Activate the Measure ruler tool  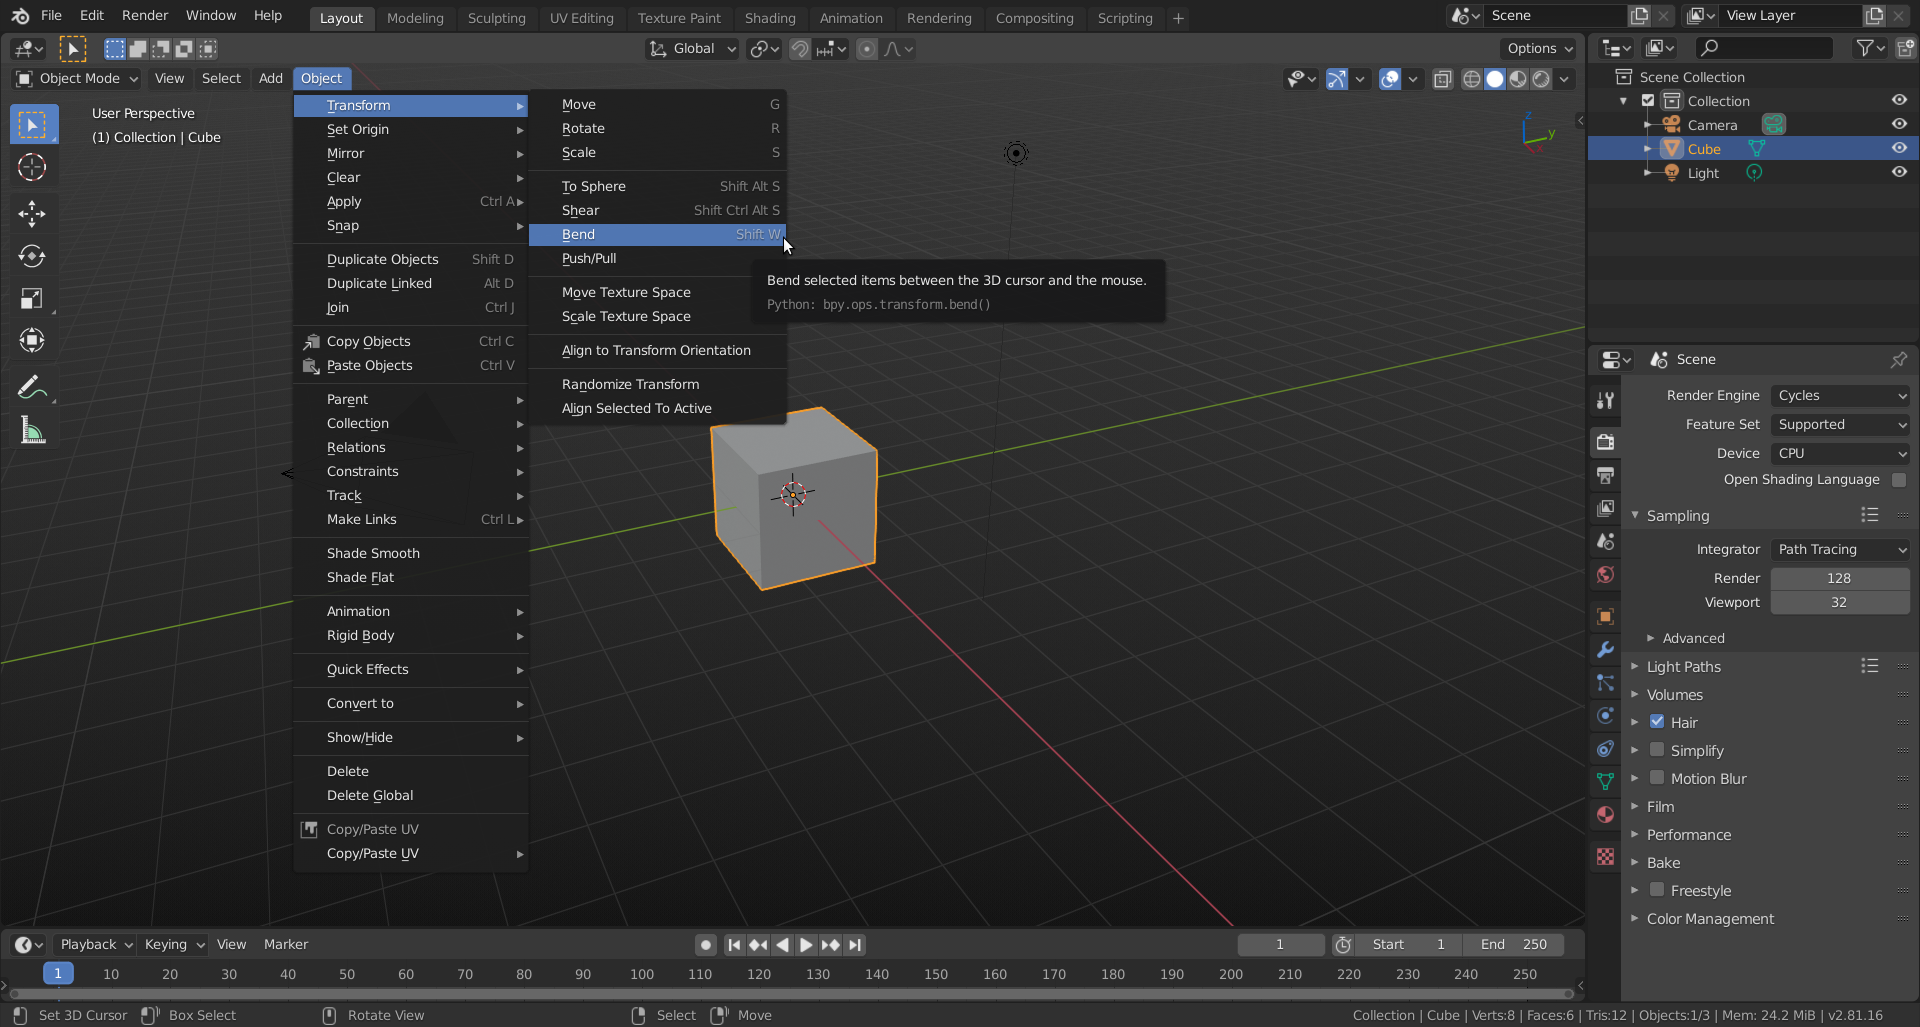tap(32, 430)
